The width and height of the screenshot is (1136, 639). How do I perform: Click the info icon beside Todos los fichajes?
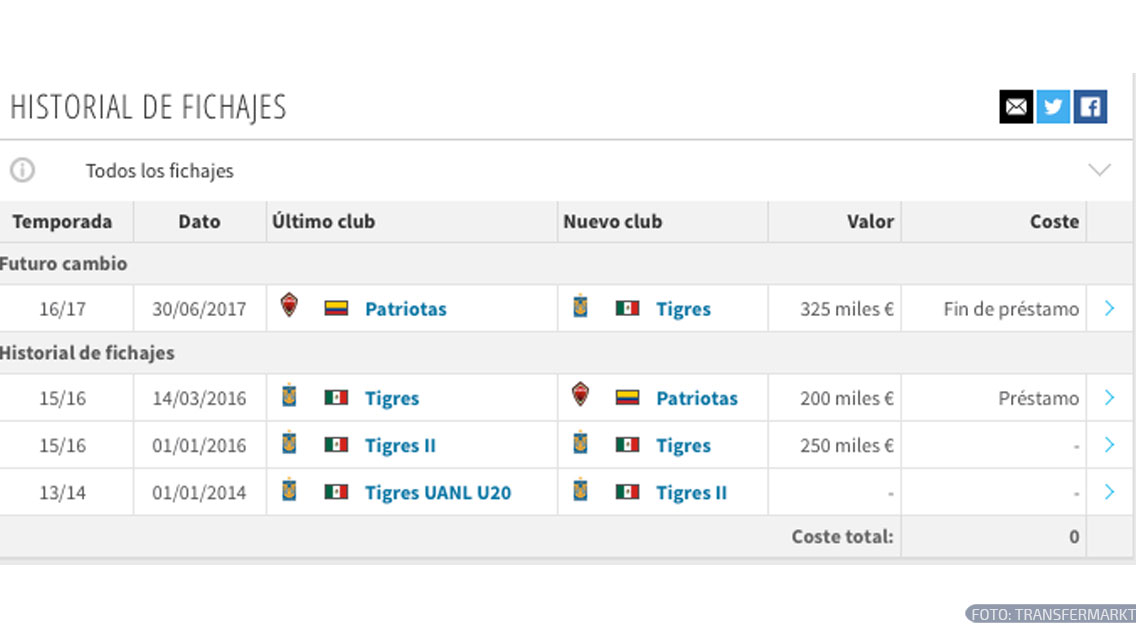[x=22, y=170]
